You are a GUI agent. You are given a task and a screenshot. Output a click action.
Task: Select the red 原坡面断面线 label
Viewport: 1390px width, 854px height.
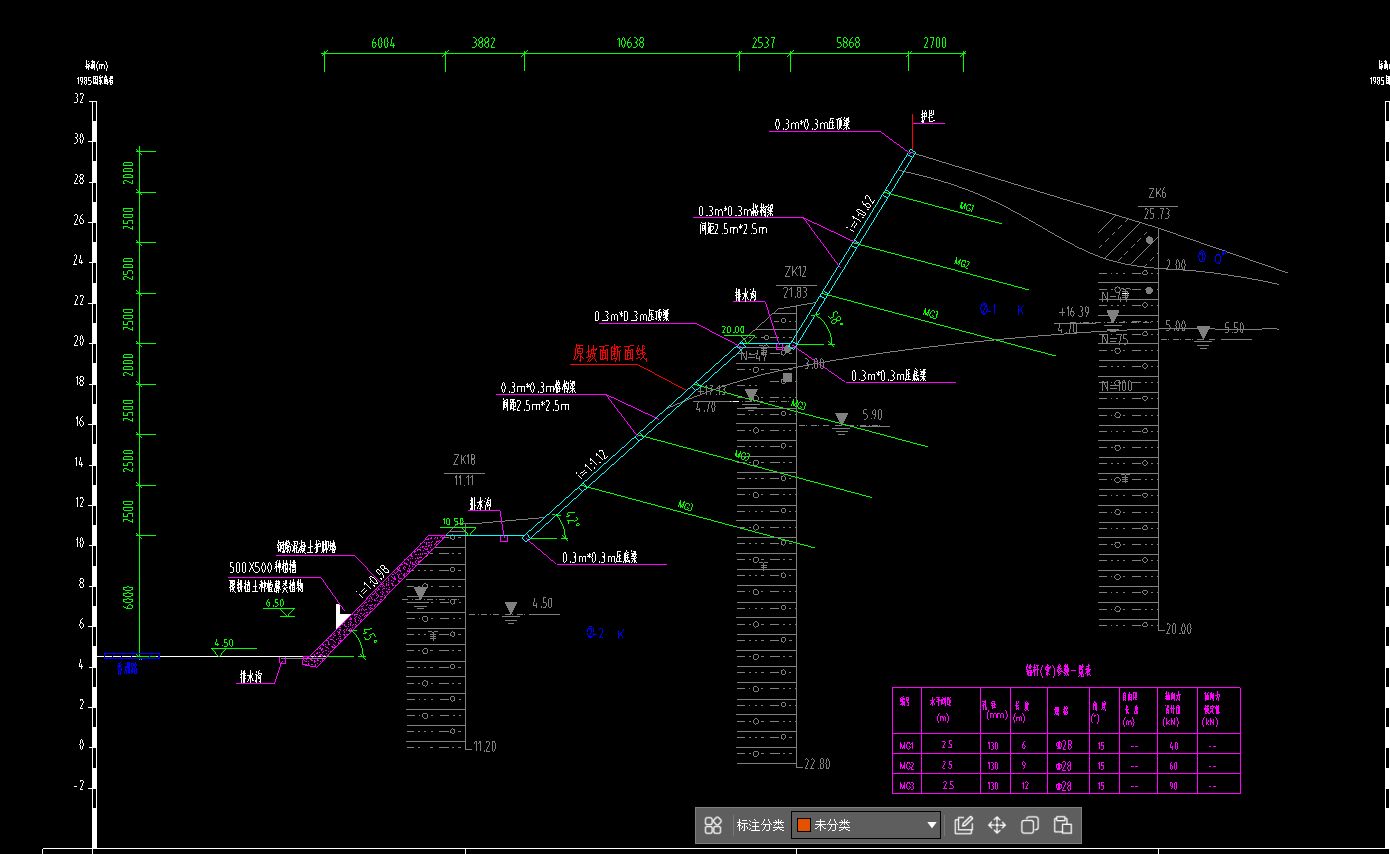(610, 353)
